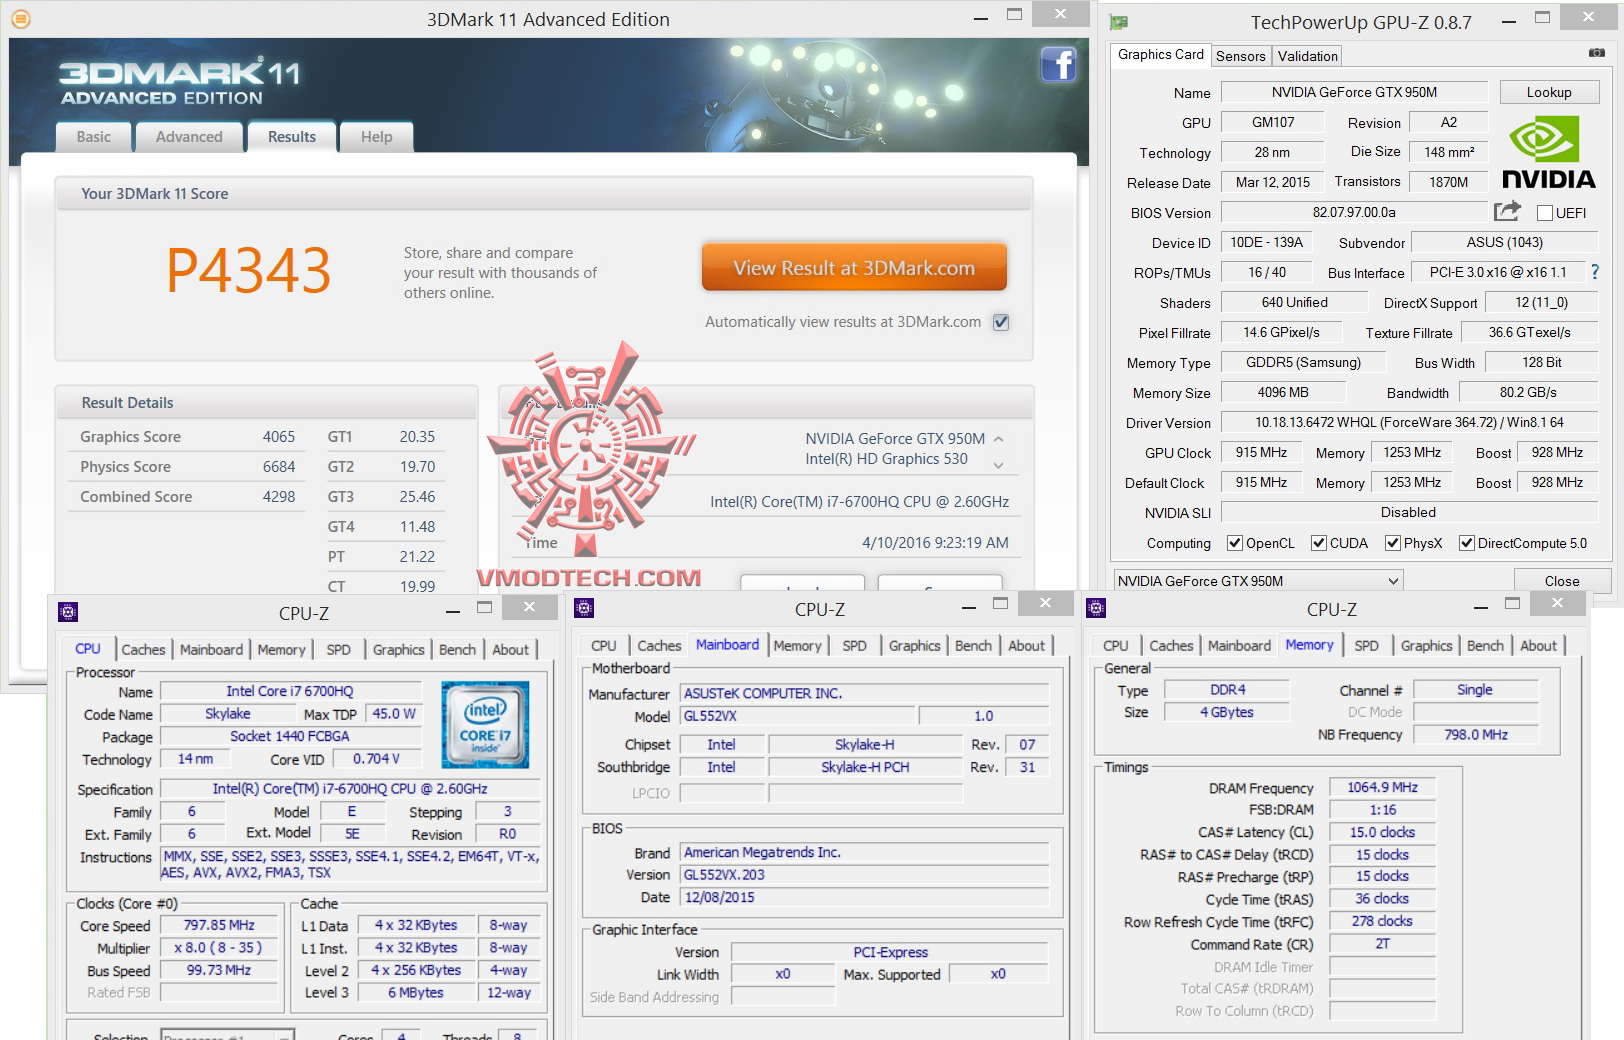The height and width of the screenshot is (1040, 1624).
Task: Click the app icon of the CPU-Z window showing Processor info
Action: coord(68,612)
